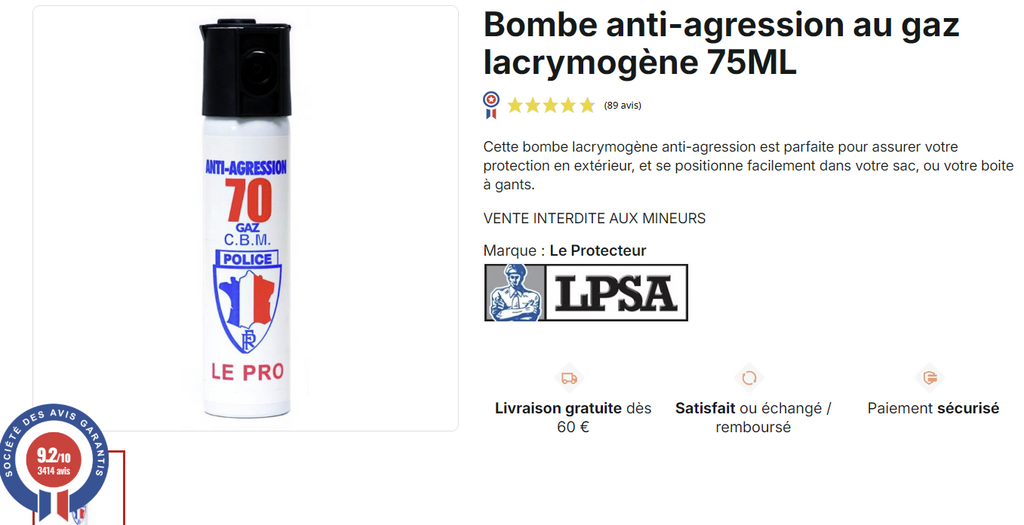
Task: Click the guard figure in brand logo
Action: pyautogui.click(x=515, y=293)
